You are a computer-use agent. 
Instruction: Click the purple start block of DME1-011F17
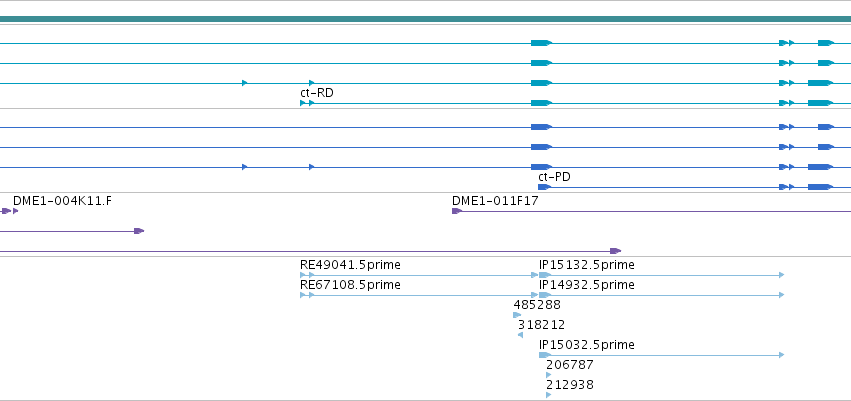(x=457, y=211)
